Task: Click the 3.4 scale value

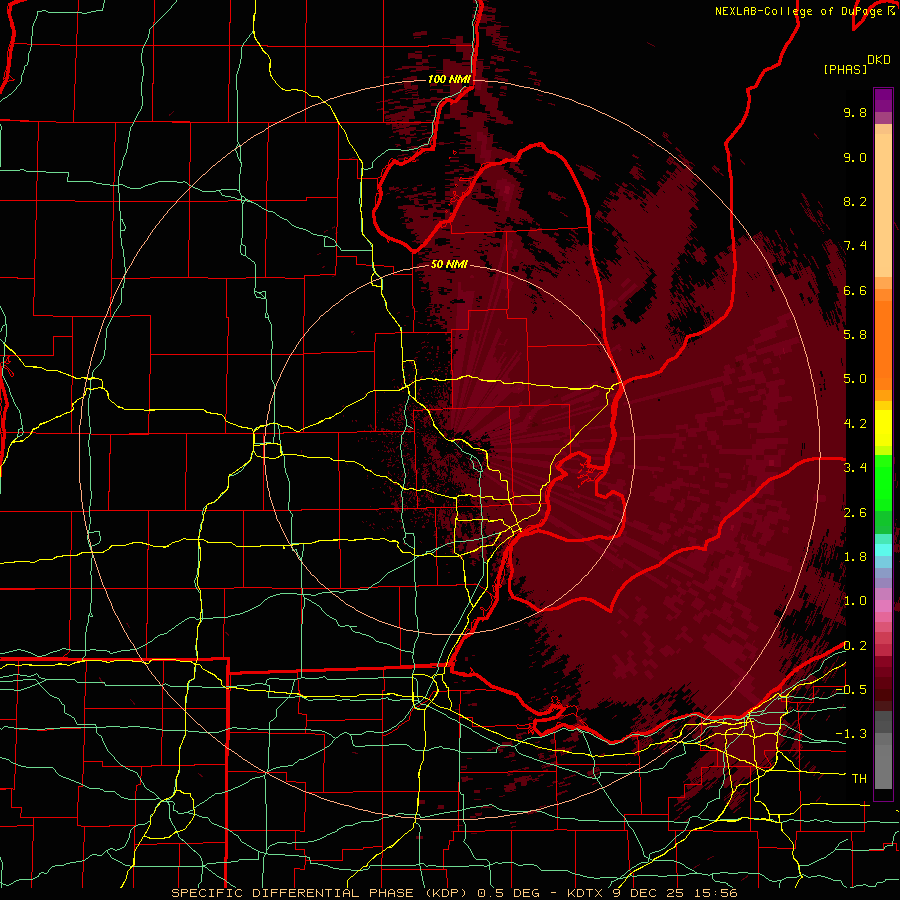Action: [855, 468]
